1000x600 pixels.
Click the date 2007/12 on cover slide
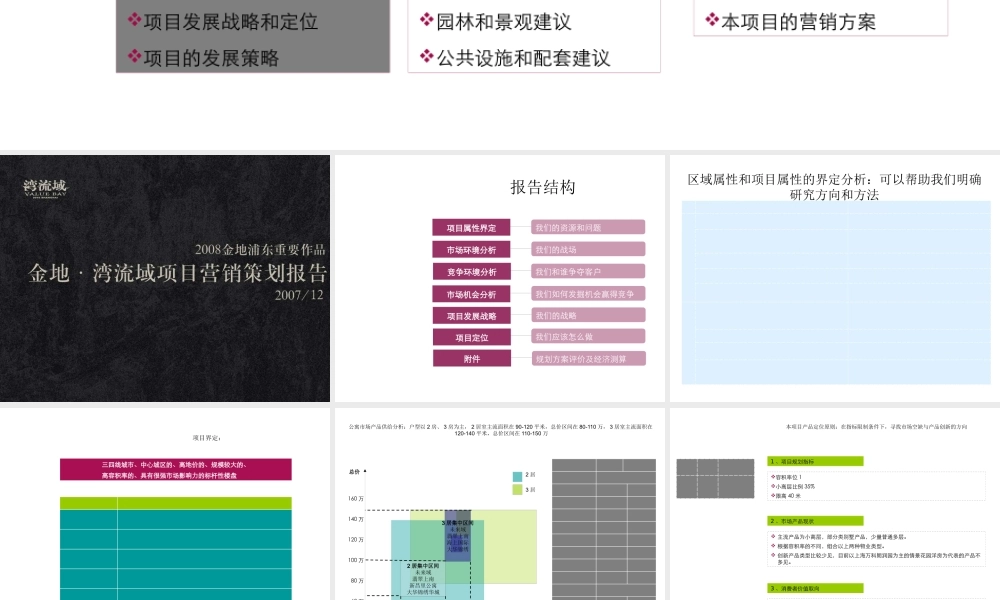click(x=299, y=295)
